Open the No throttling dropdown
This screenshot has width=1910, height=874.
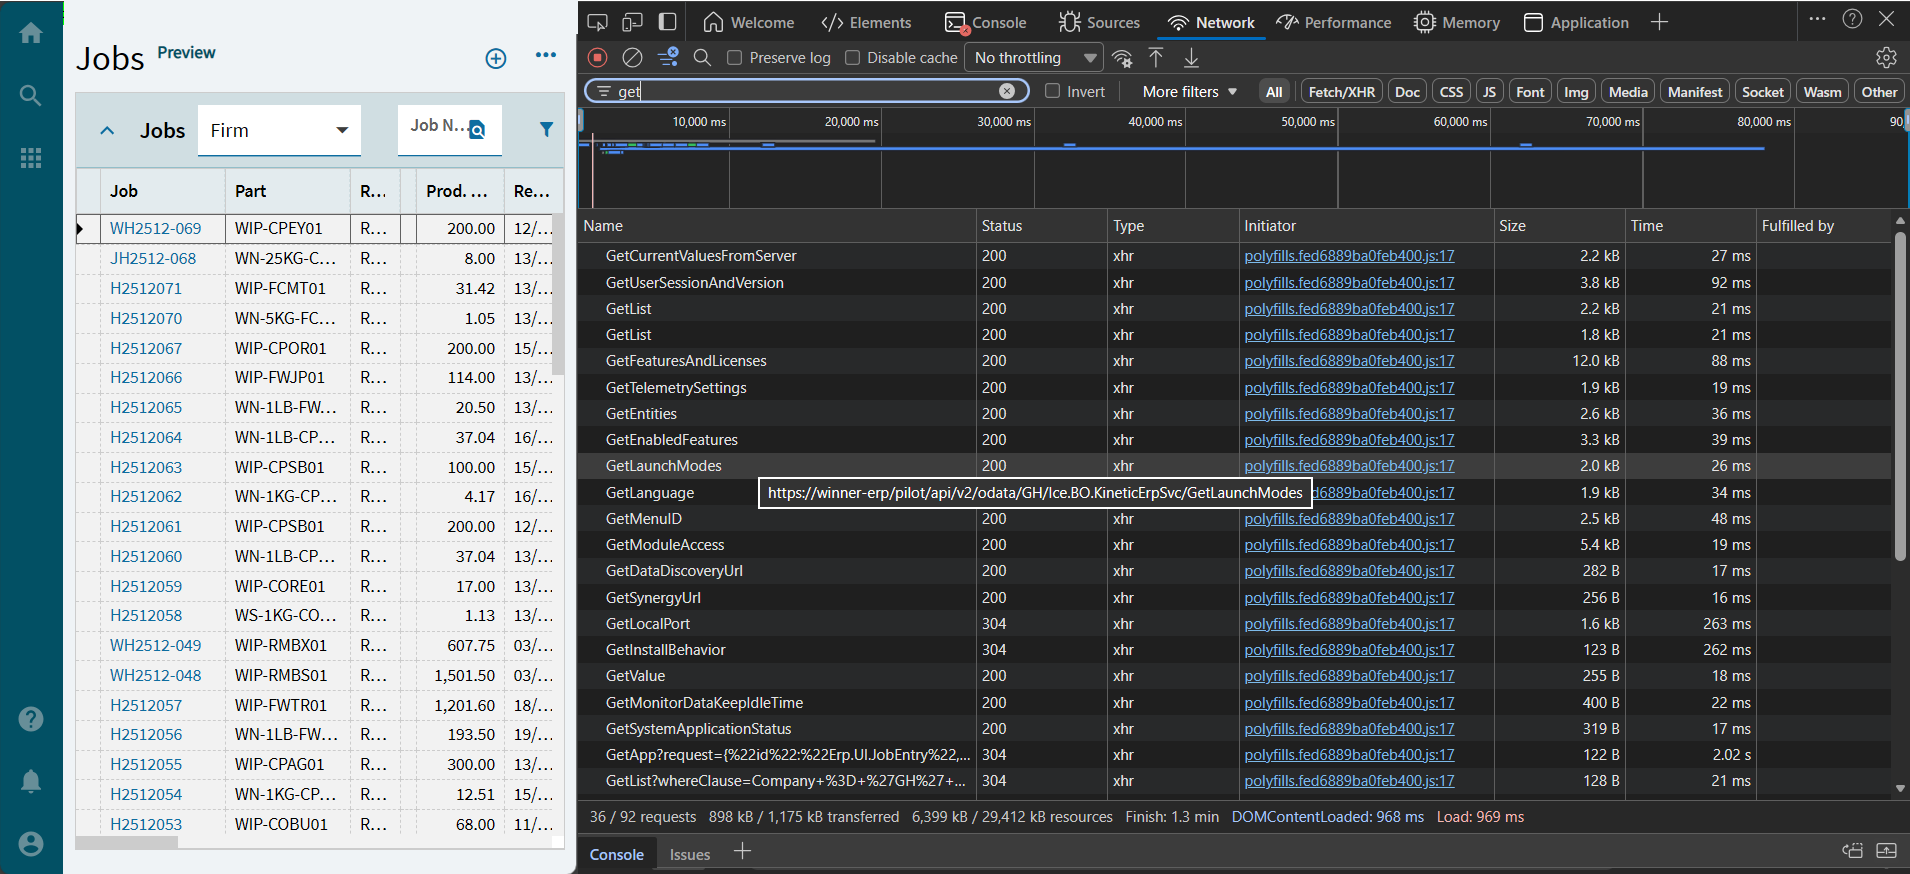coord(1034,58)
